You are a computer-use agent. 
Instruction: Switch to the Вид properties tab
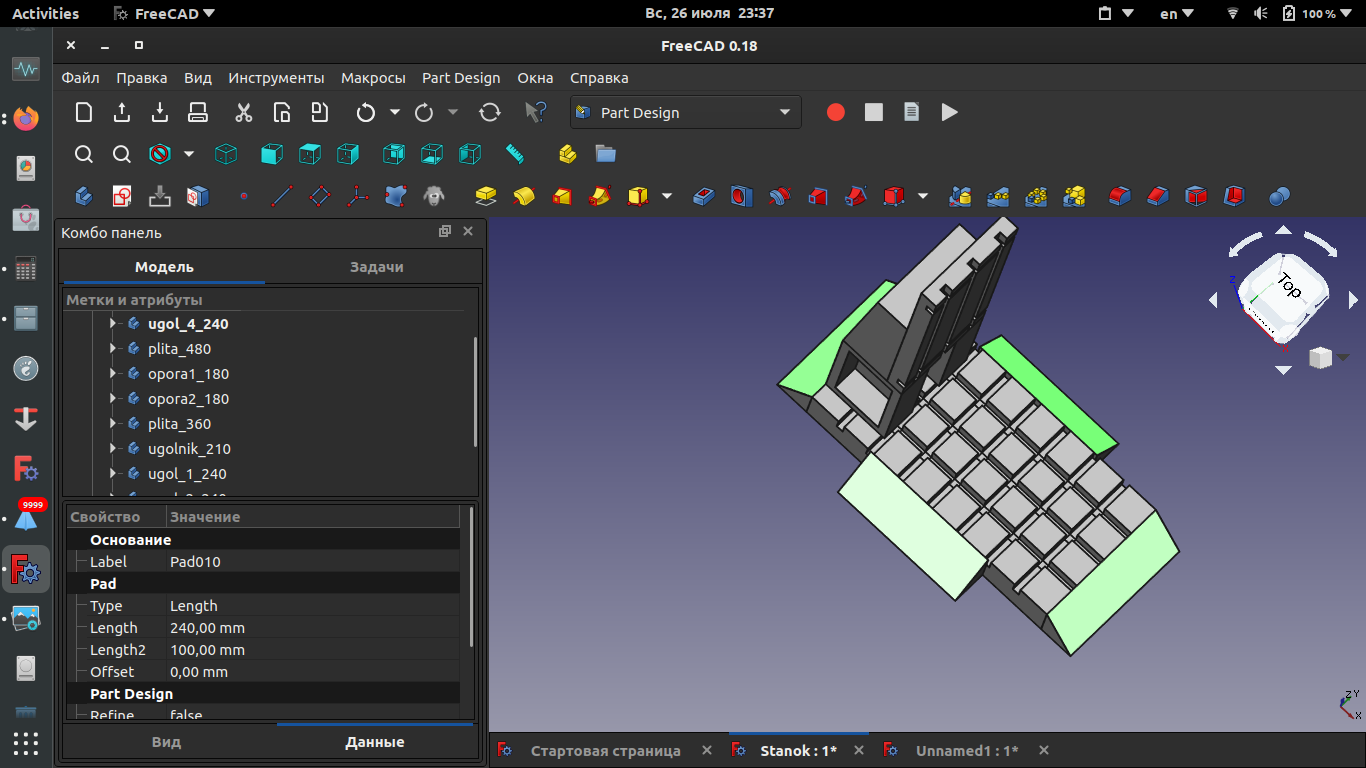tap(166, 742)
